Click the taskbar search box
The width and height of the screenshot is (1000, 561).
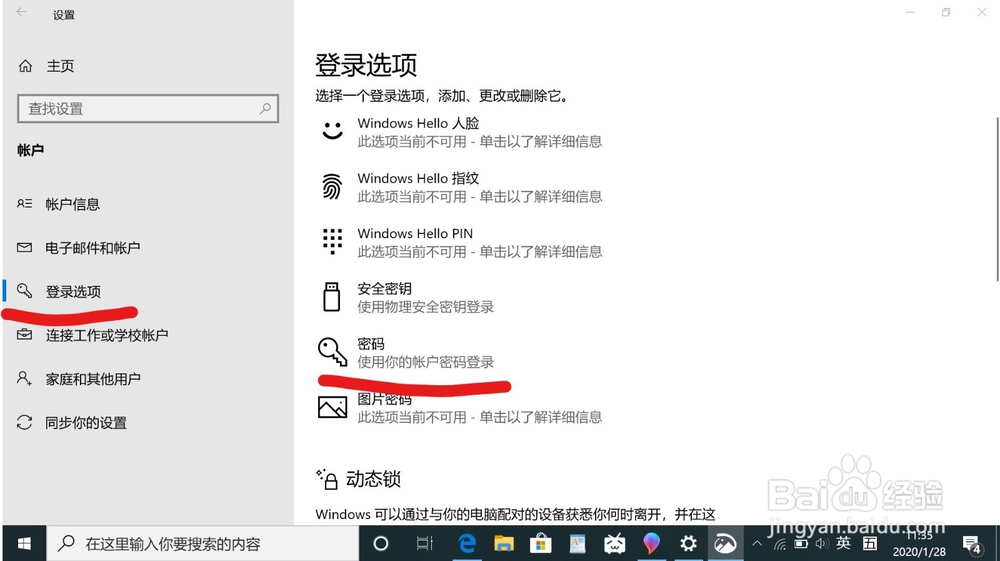coord(203,543)
